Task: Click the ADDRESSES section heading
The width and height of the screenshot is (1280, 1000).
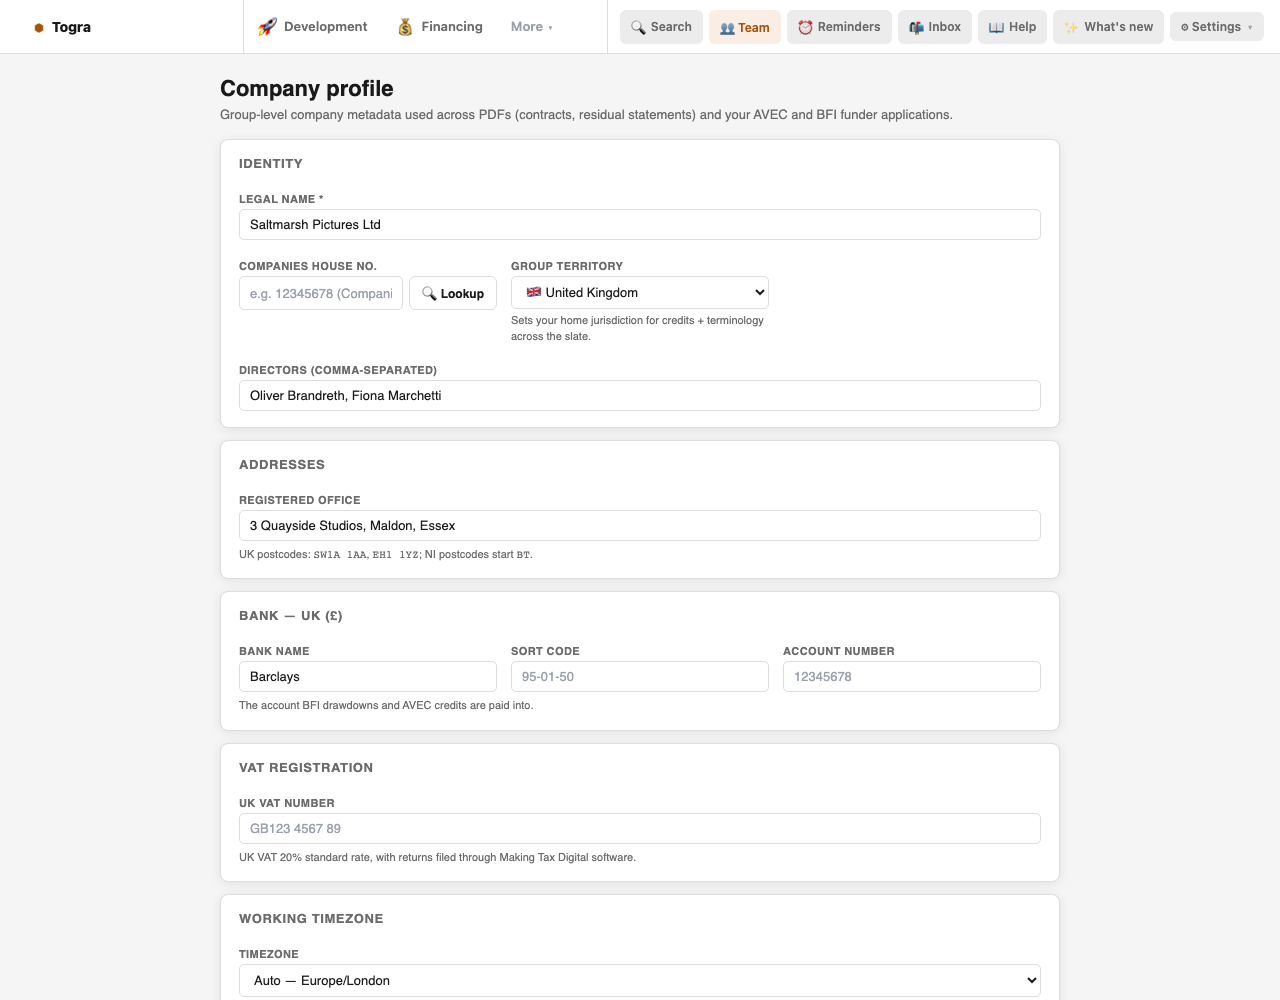Action: [282, 464]
